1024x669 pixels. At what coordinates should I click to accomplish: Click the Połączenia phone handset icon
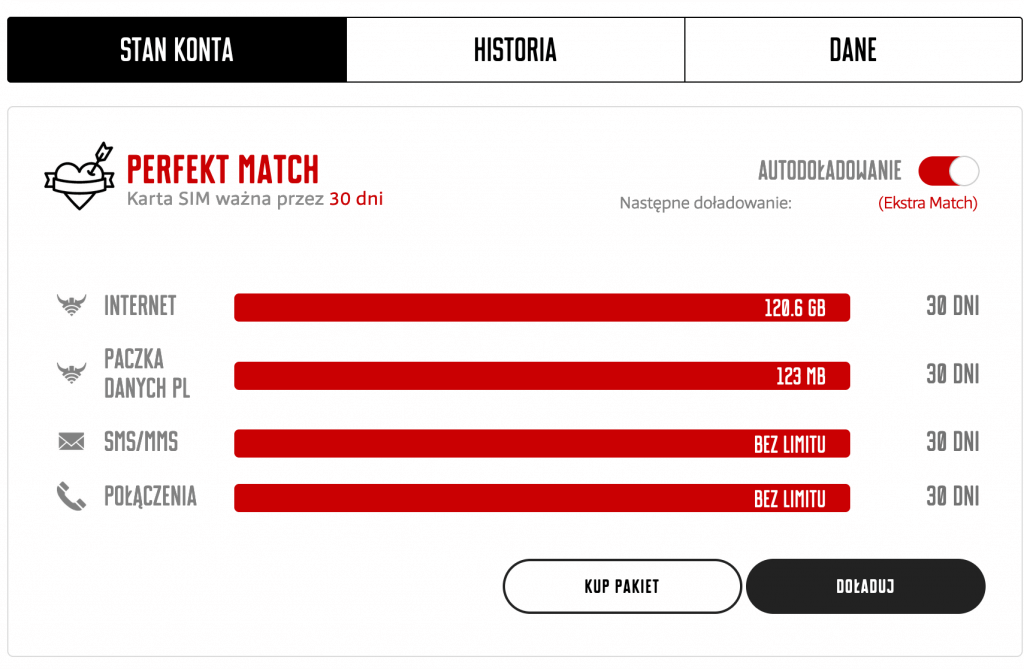pyautogui.click(x=72, y=497)
